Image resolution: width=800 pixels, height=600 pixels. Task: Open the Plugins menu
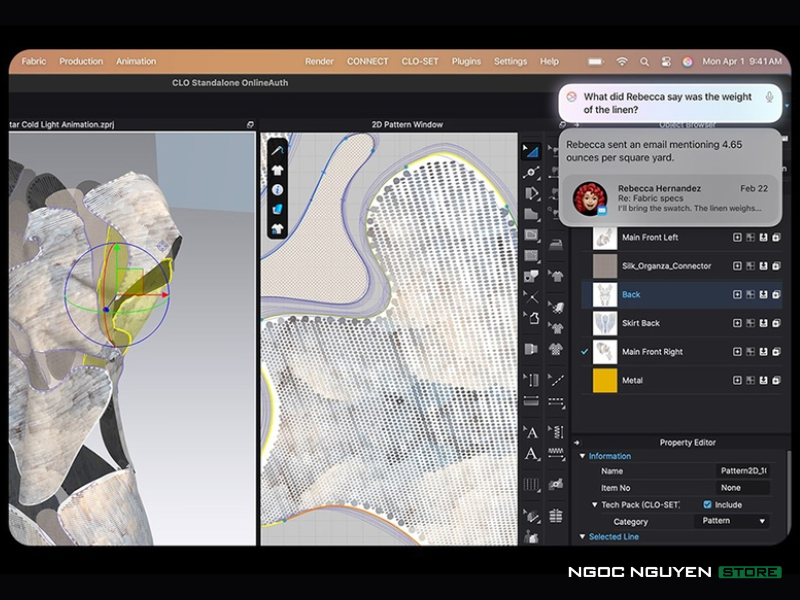coord(466,61)
